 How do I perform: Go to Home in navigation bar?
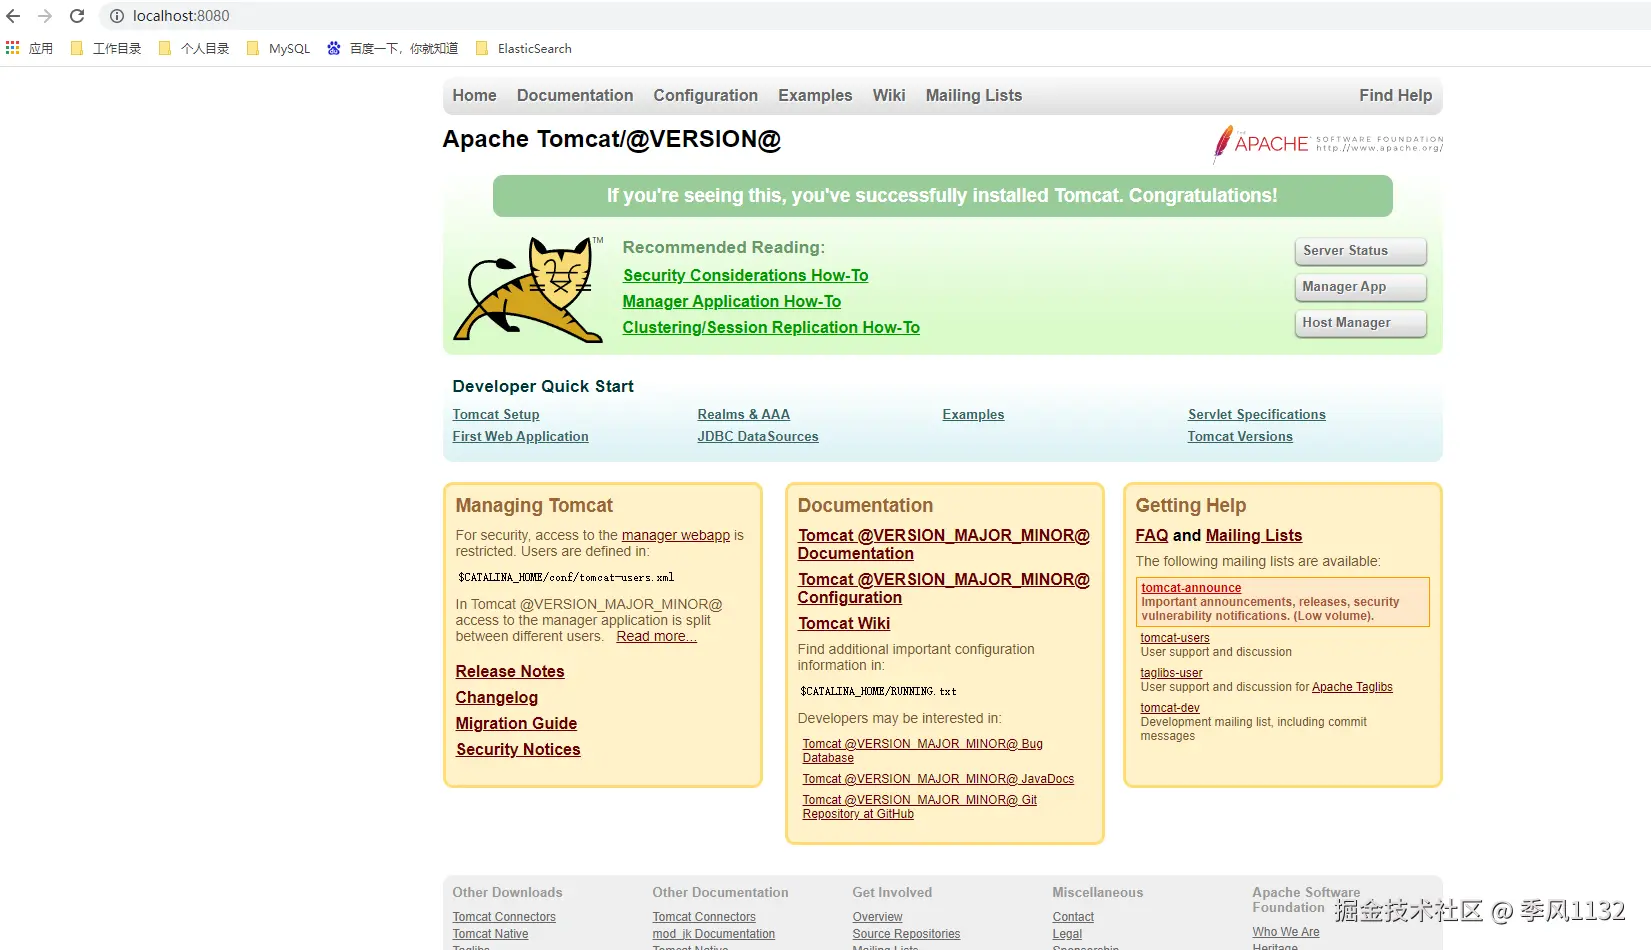tap(474, 96)
